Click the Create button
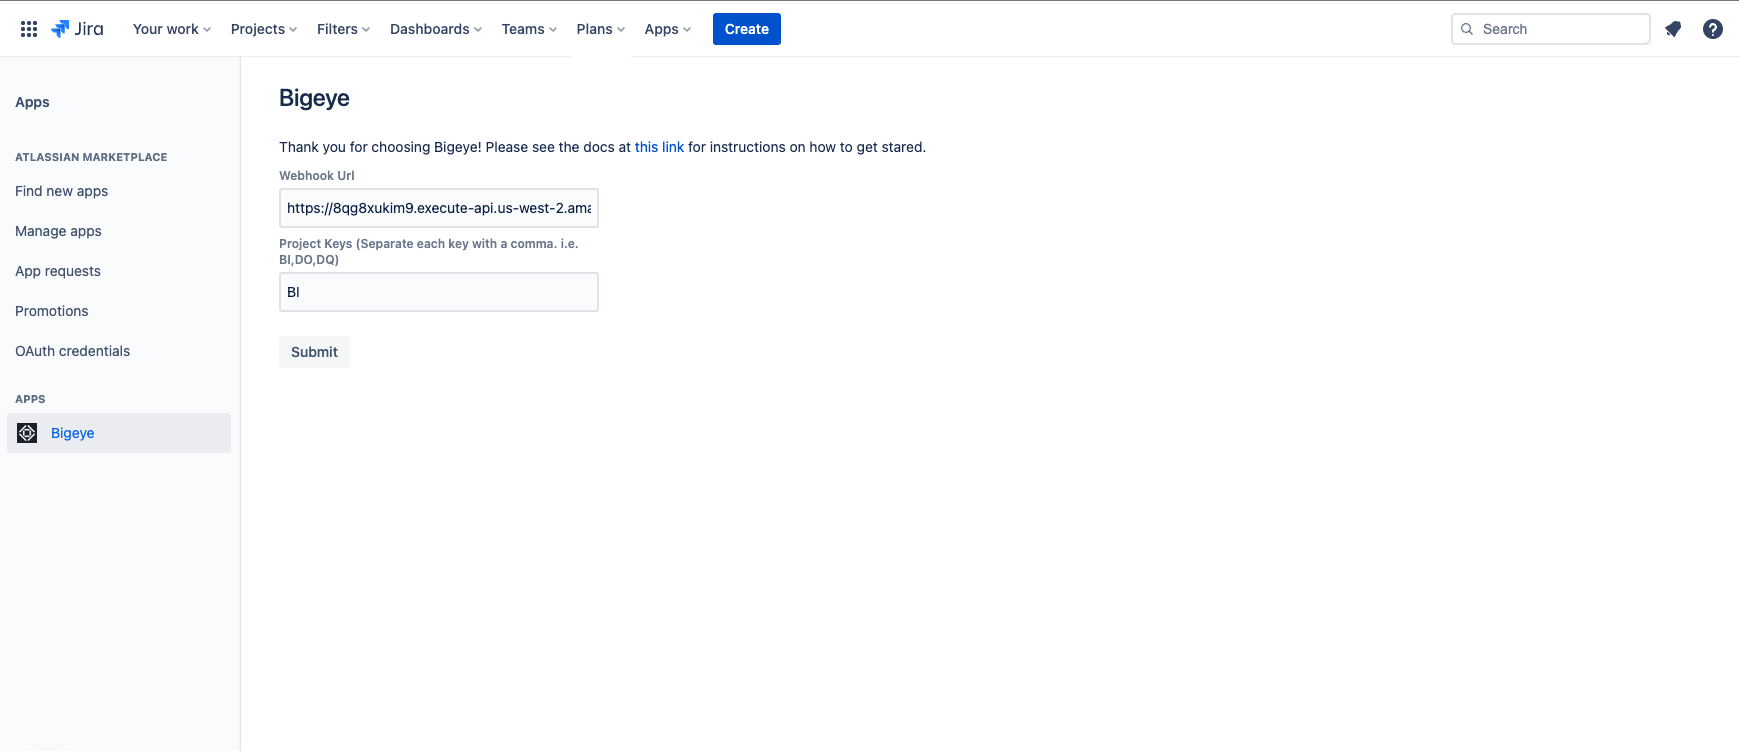Screen dimensions: 1739x751 (x=747, y=29)
